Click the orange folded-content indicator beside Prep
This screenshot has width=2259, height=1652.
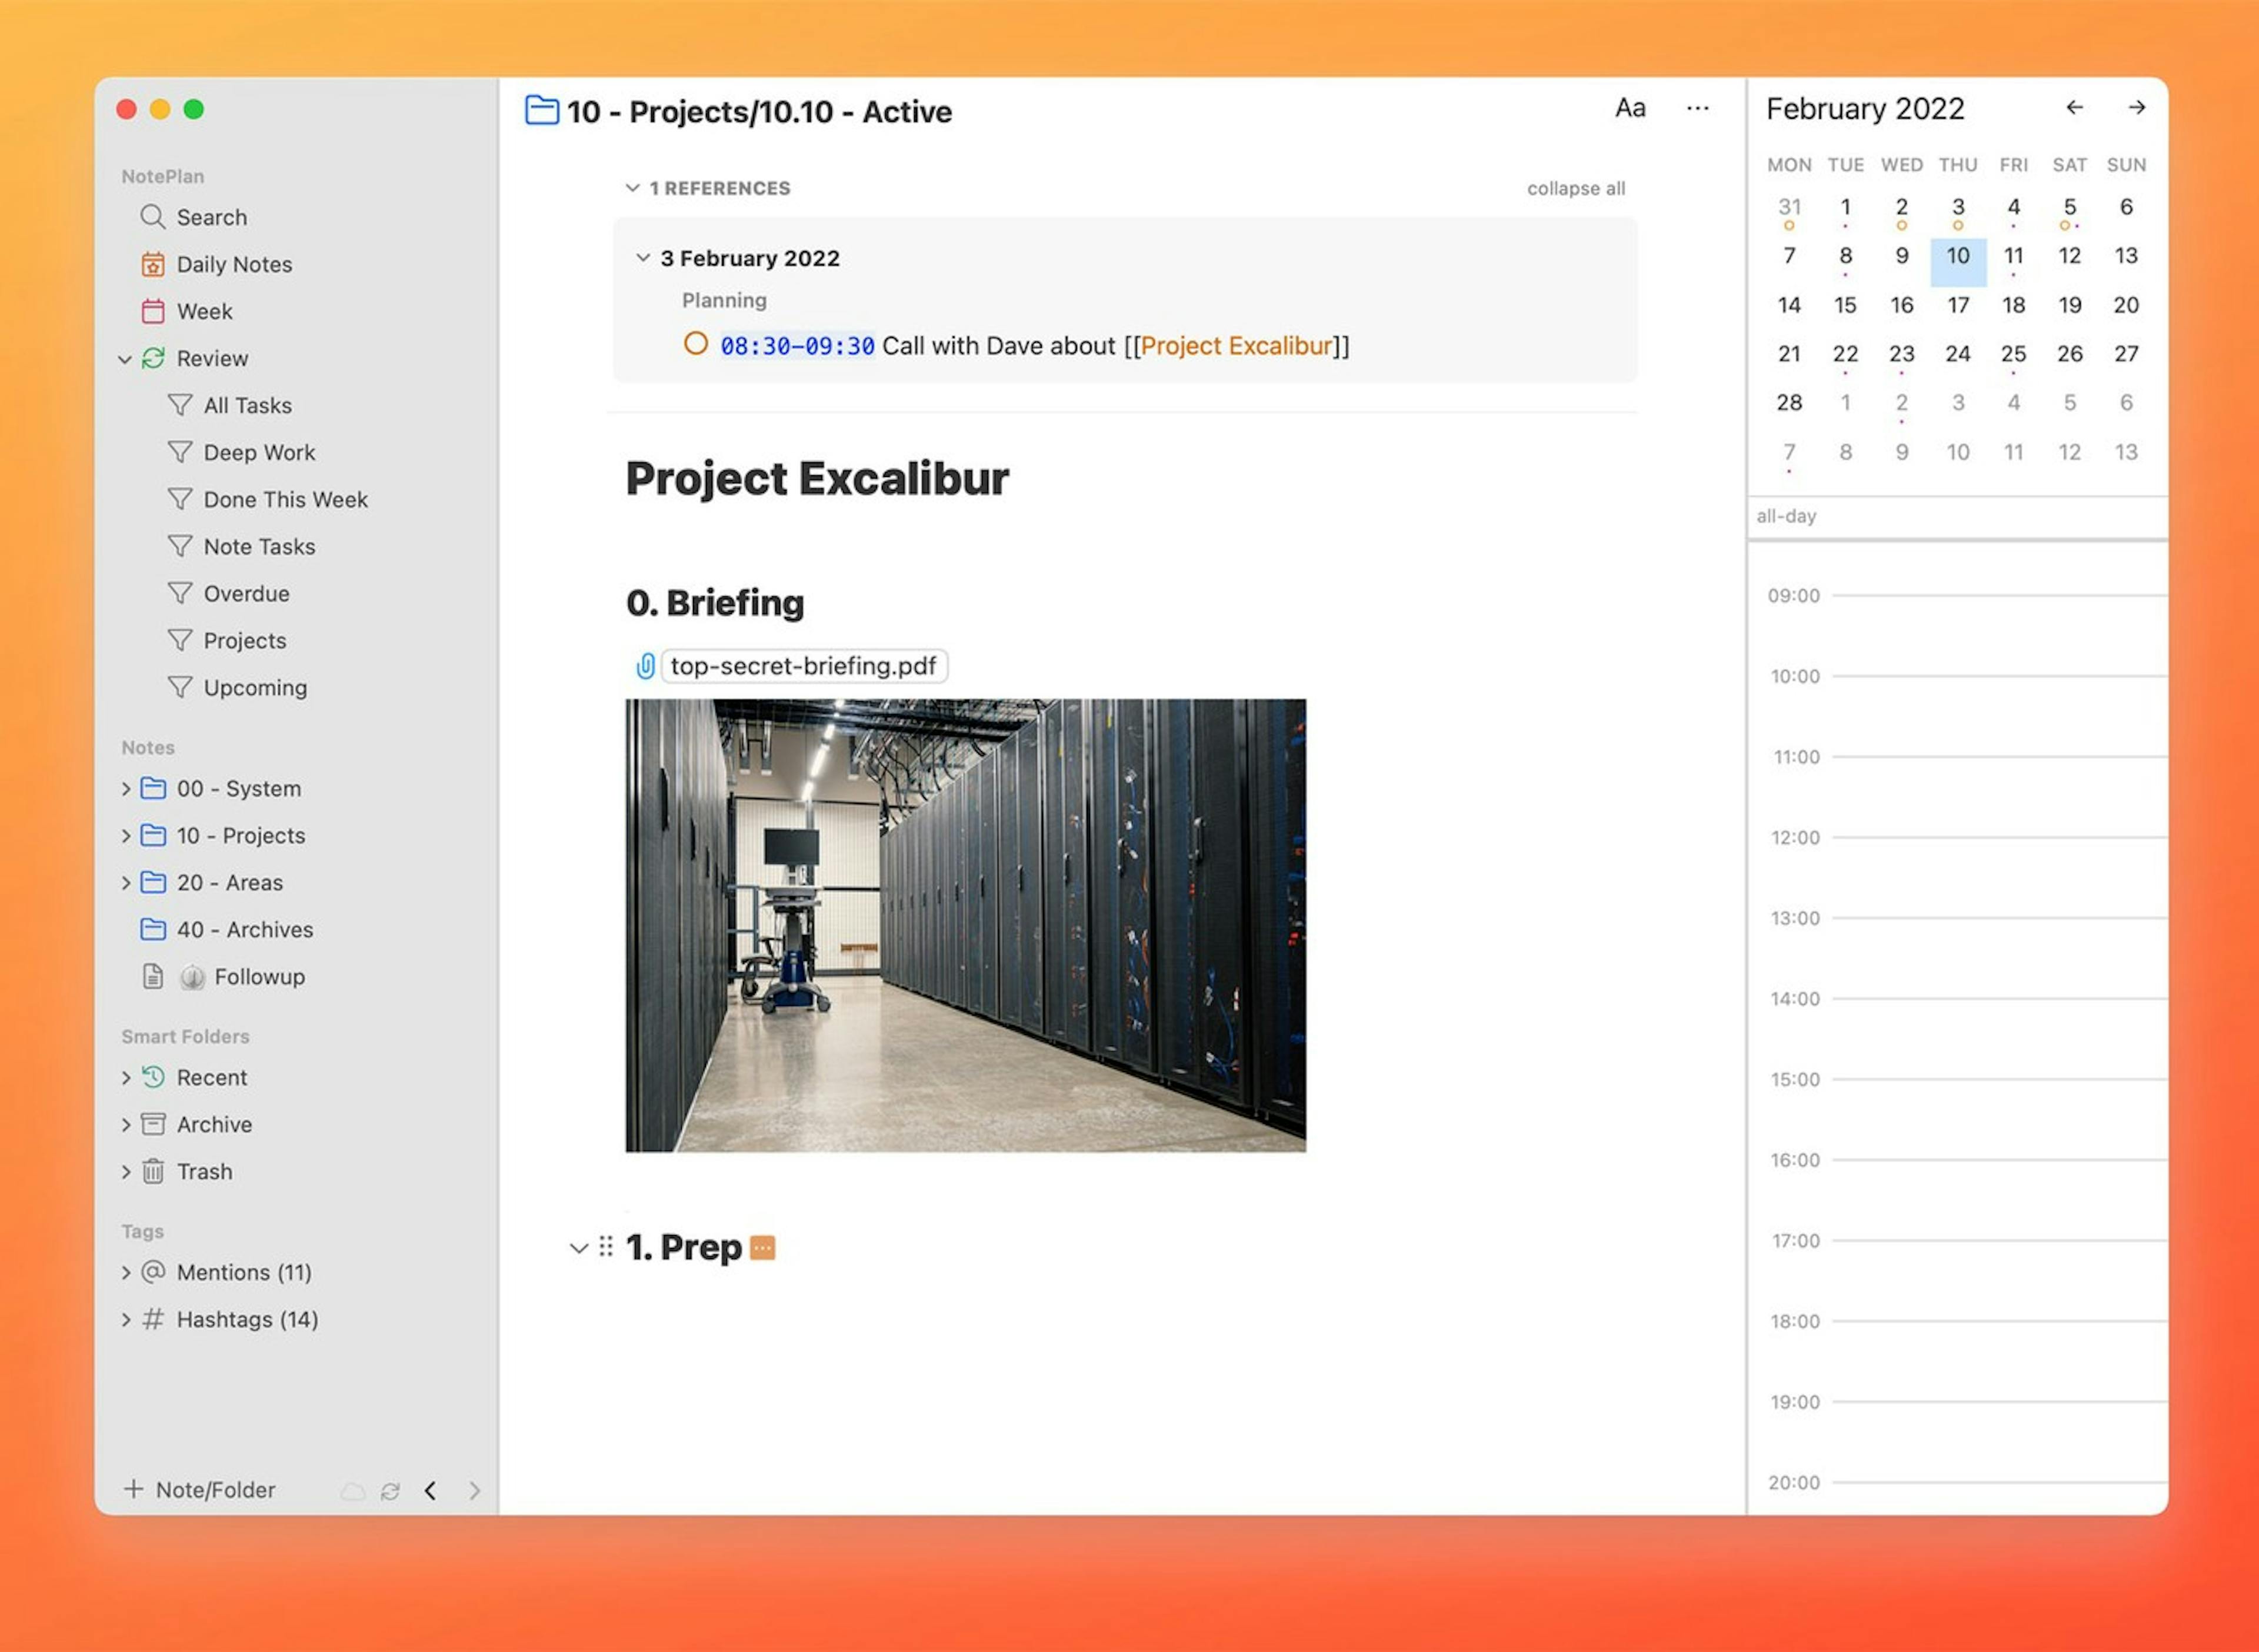point(762,1248)
